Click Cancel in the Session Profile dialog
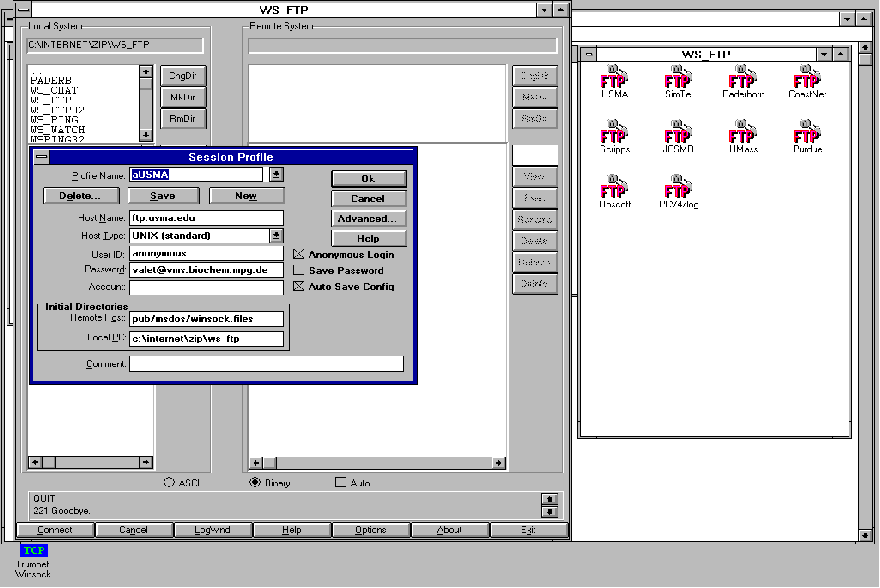 (369, 199)
